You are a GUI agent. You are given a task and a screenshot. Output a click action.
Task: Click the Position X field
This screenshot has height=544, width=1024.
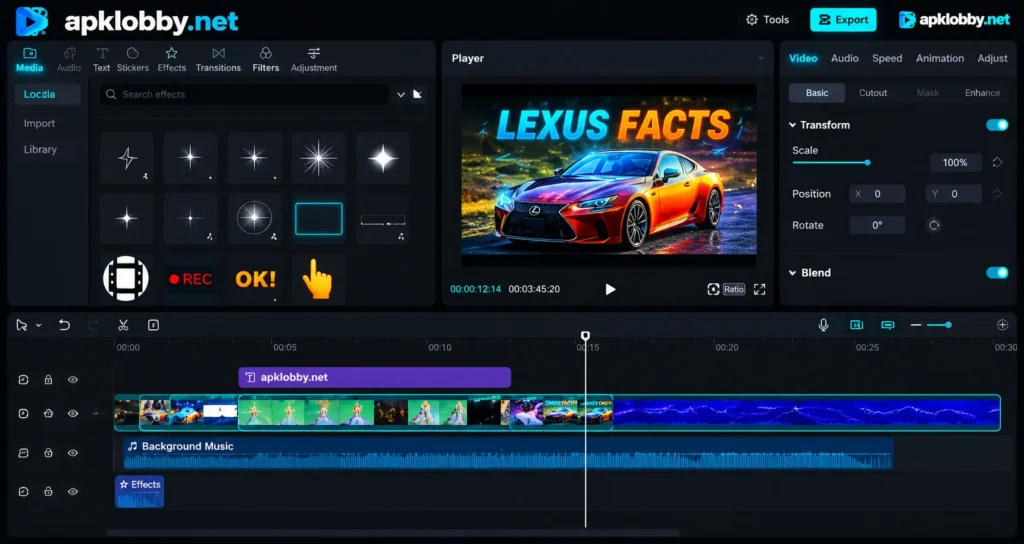(x=877, y=194)
